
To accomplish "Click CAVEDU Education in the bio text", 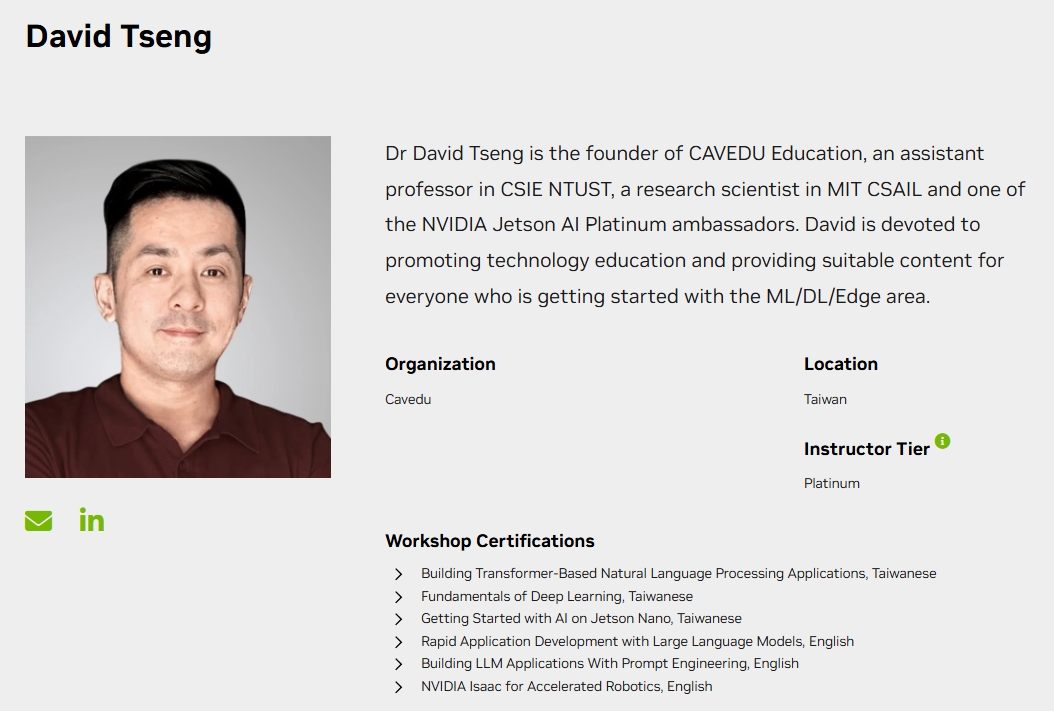I will click(774, 153).
